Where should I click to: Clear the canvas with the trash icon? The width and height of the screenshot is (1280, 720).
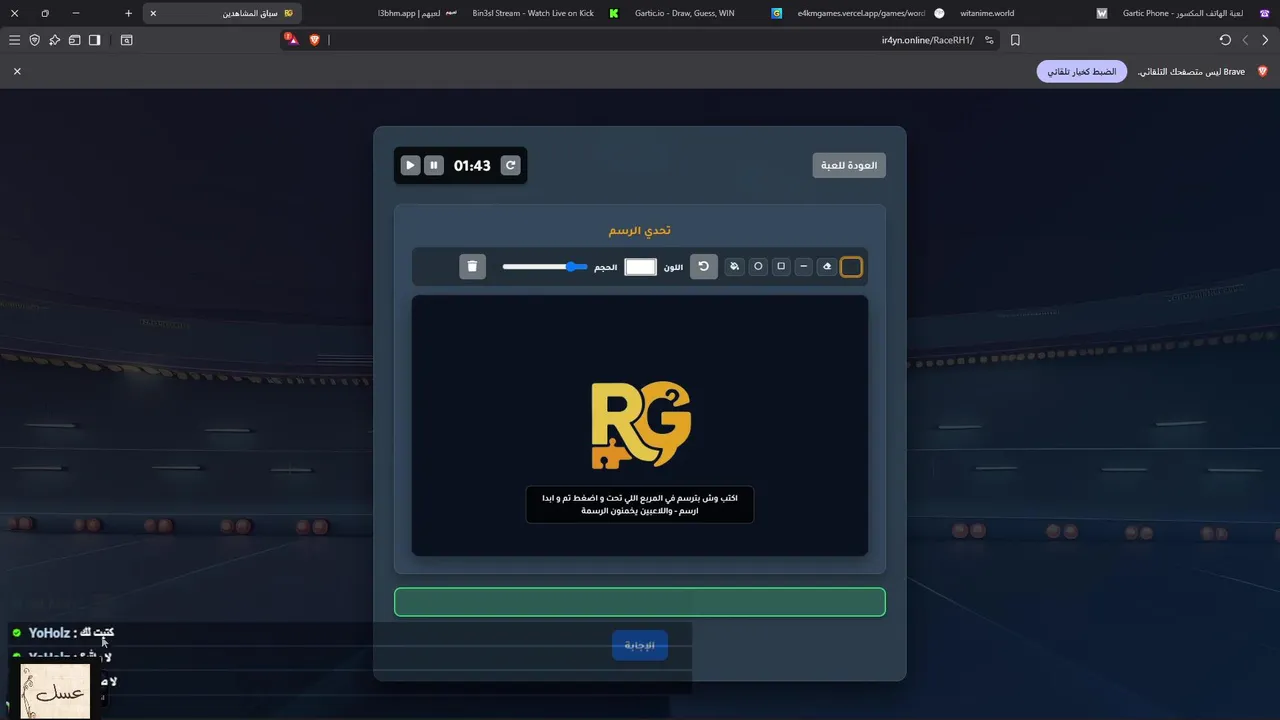point(472,266)
